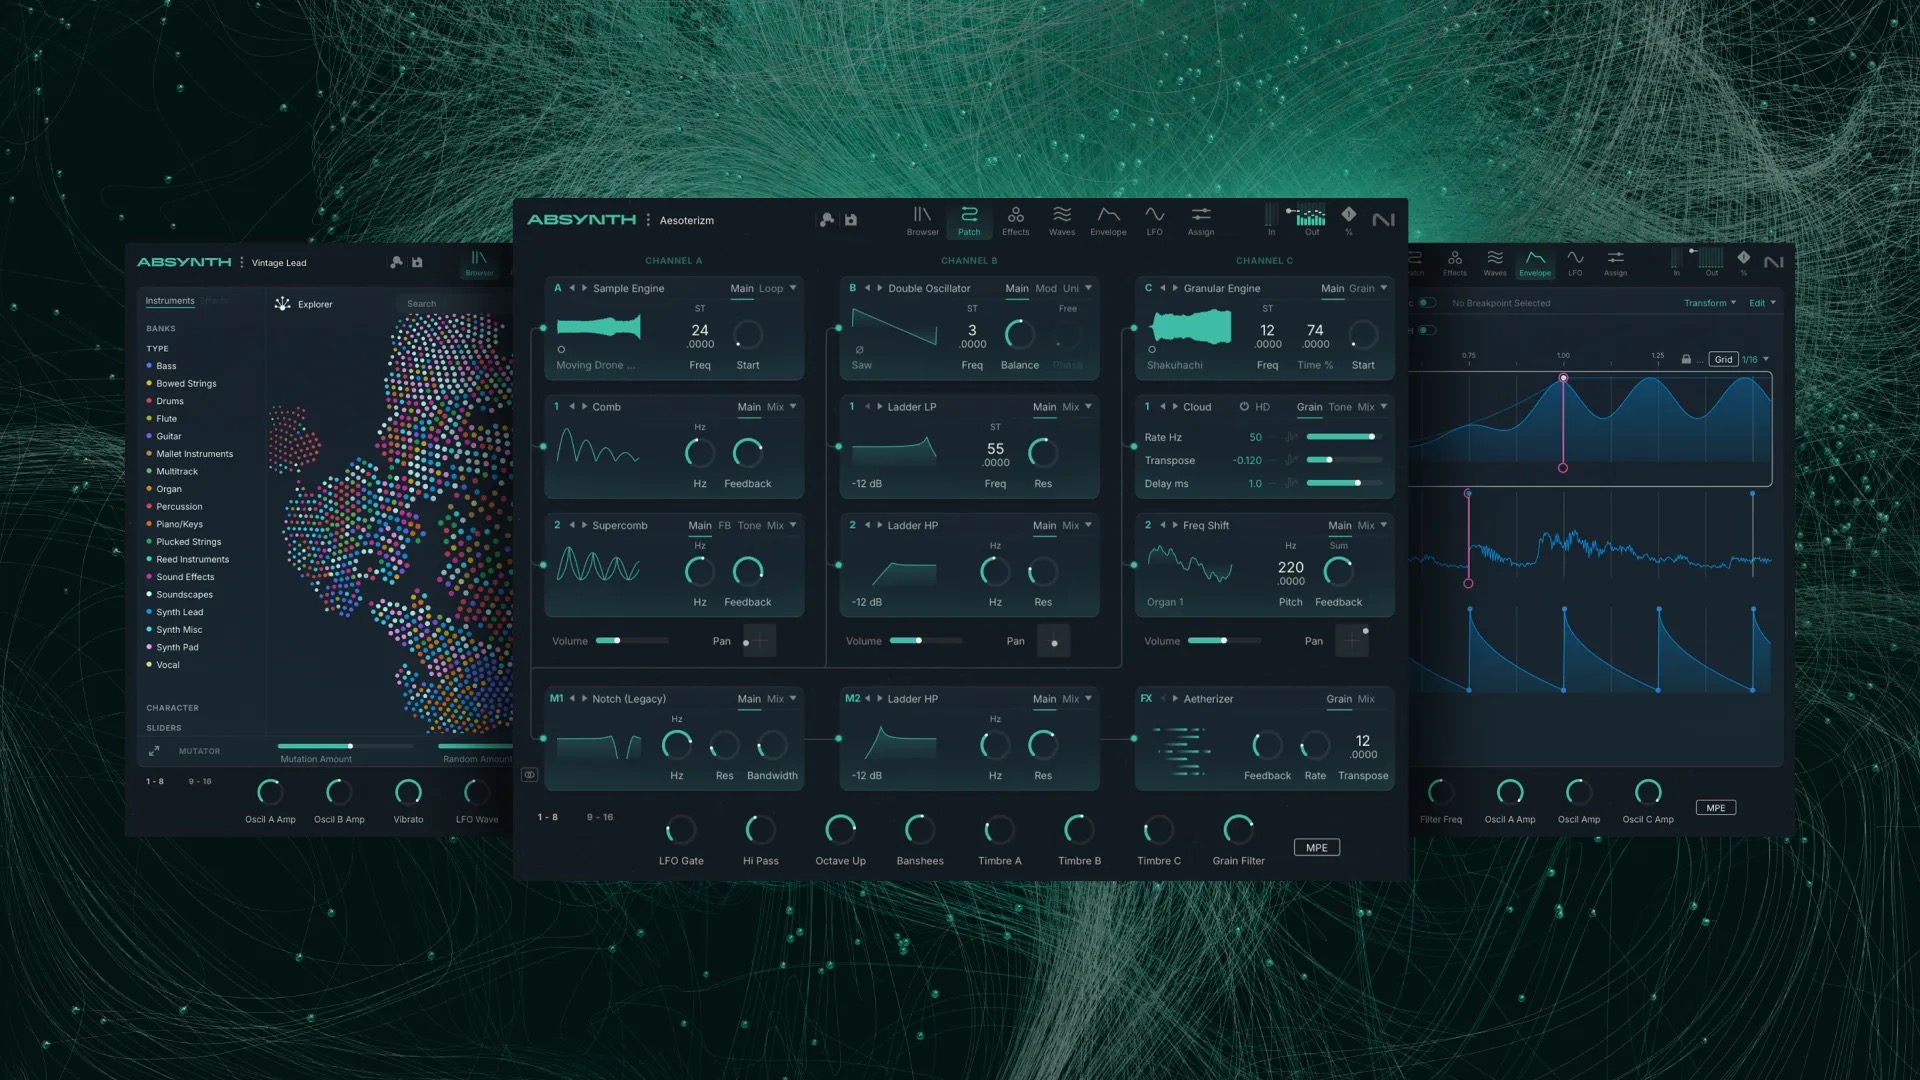Open the Browser view in the Aesoterizm window

[922, 221]
